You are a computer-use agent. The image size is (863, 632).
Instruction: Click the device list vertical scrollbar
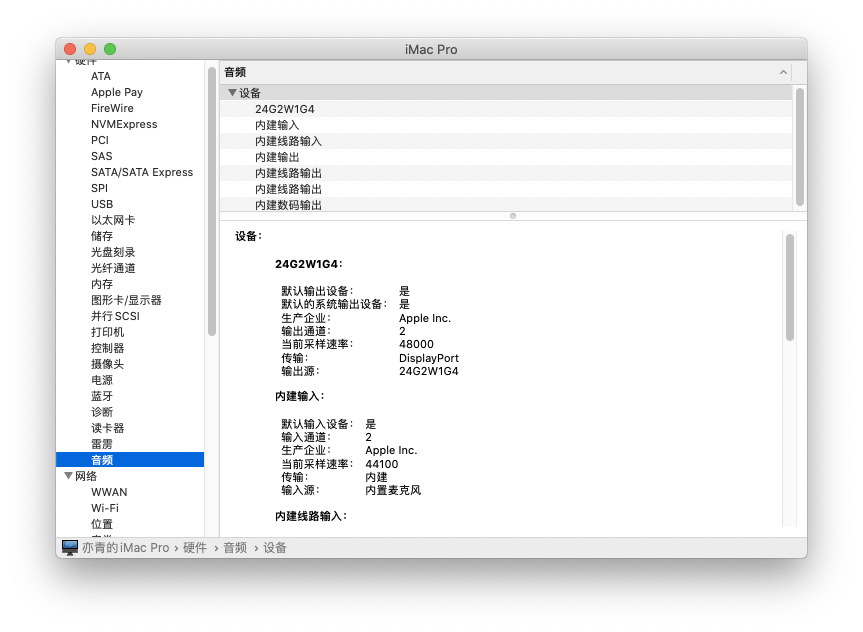click(800, 146)
